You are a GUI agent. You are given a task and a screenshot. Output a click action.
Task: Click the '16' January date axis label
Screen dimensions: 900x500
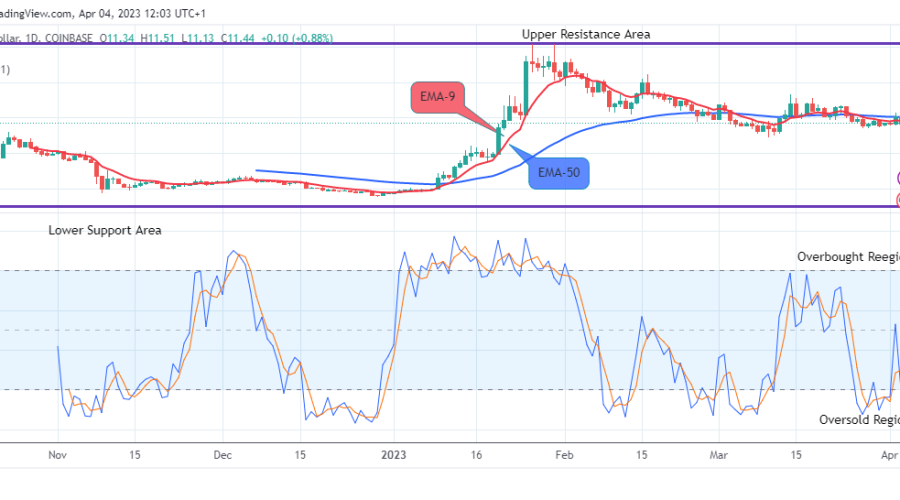[476, 455]
